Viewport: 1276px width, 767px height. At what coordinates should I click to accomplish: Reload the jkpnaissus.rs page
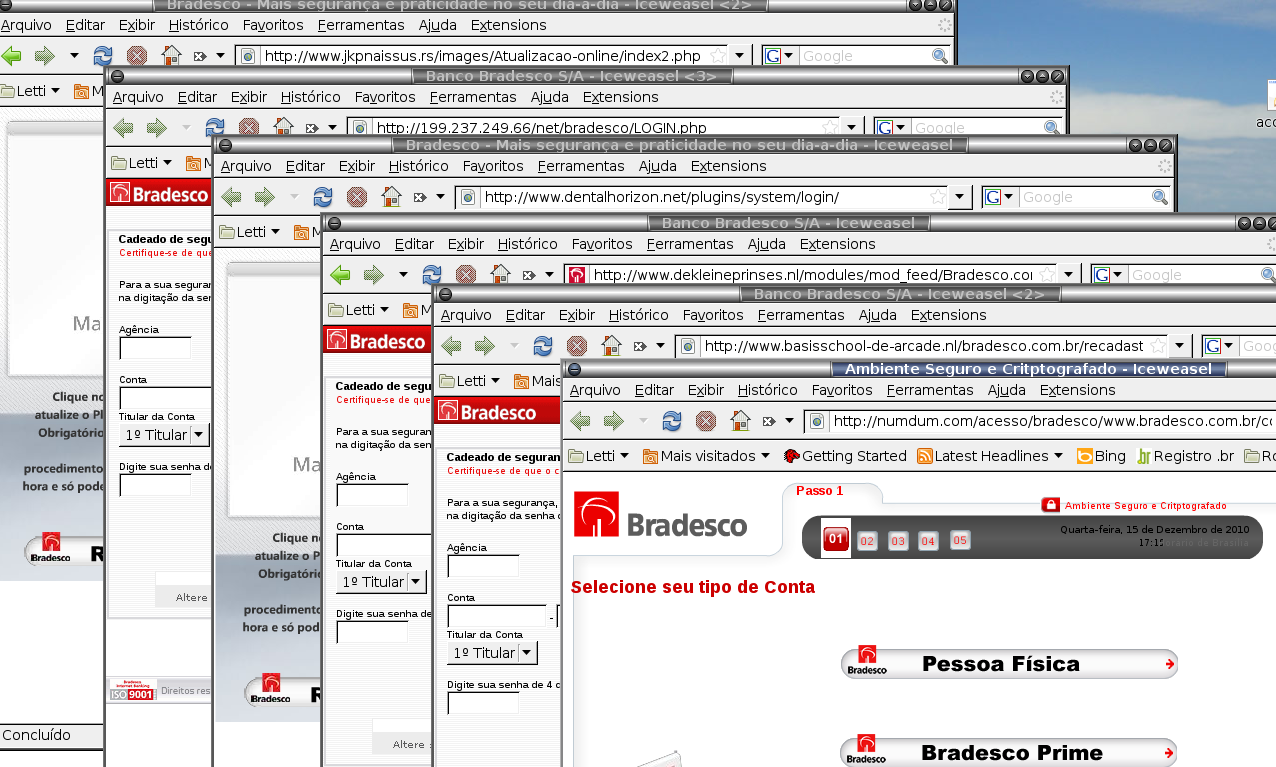pos(103,56)
